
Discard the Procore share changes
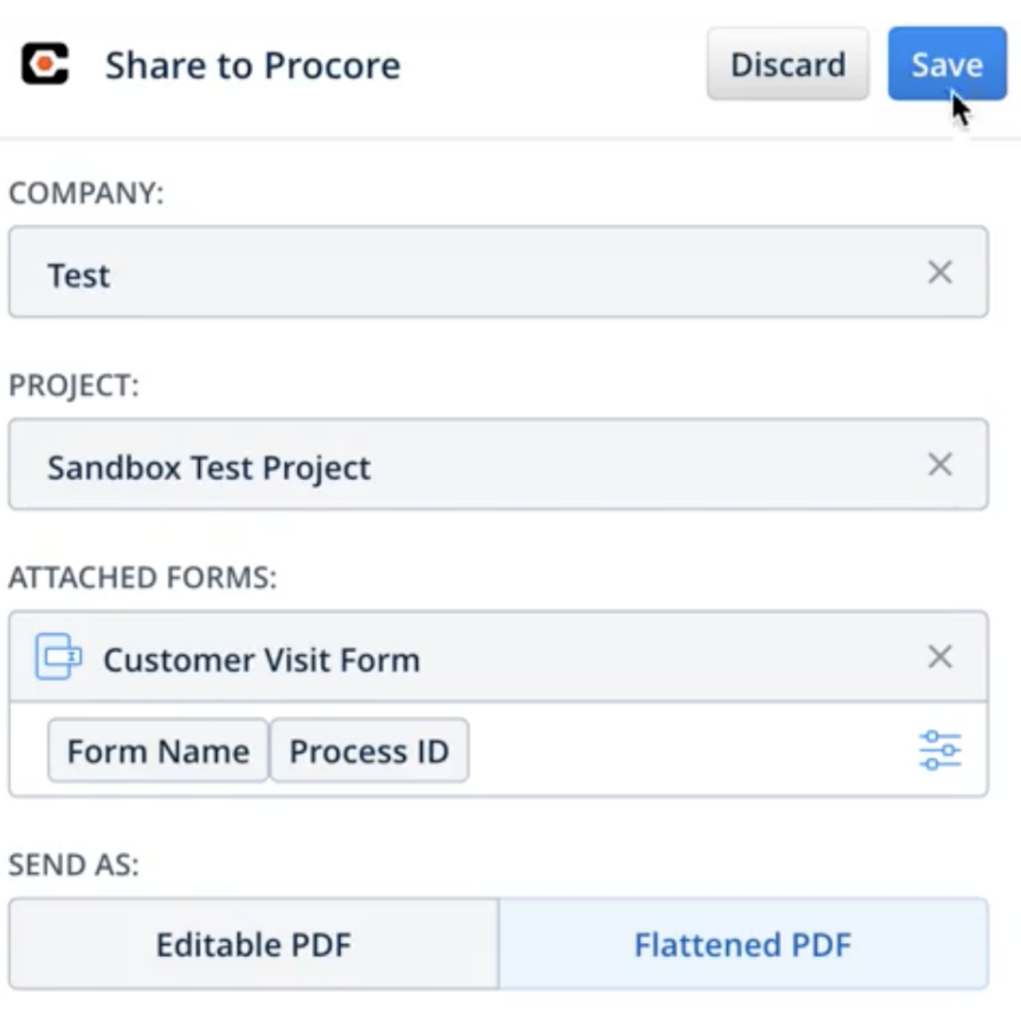(x=787, y=65)
